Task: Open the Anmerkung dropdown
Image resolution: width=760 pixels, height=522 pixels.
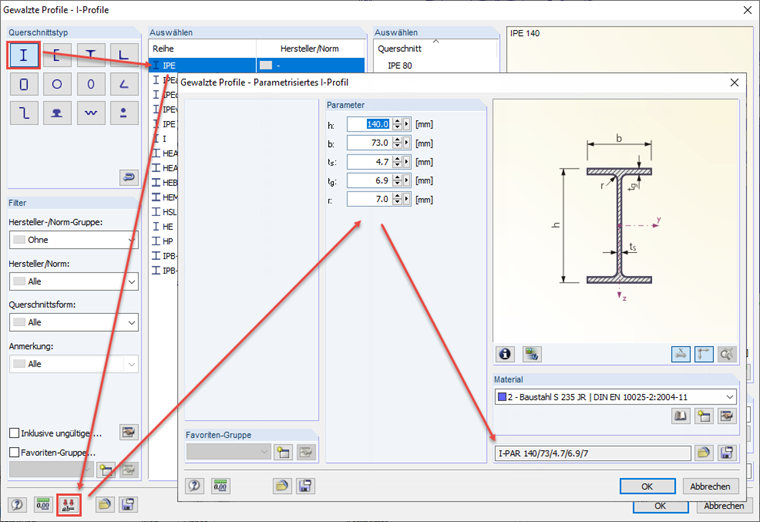Action: tap(74, 364)
